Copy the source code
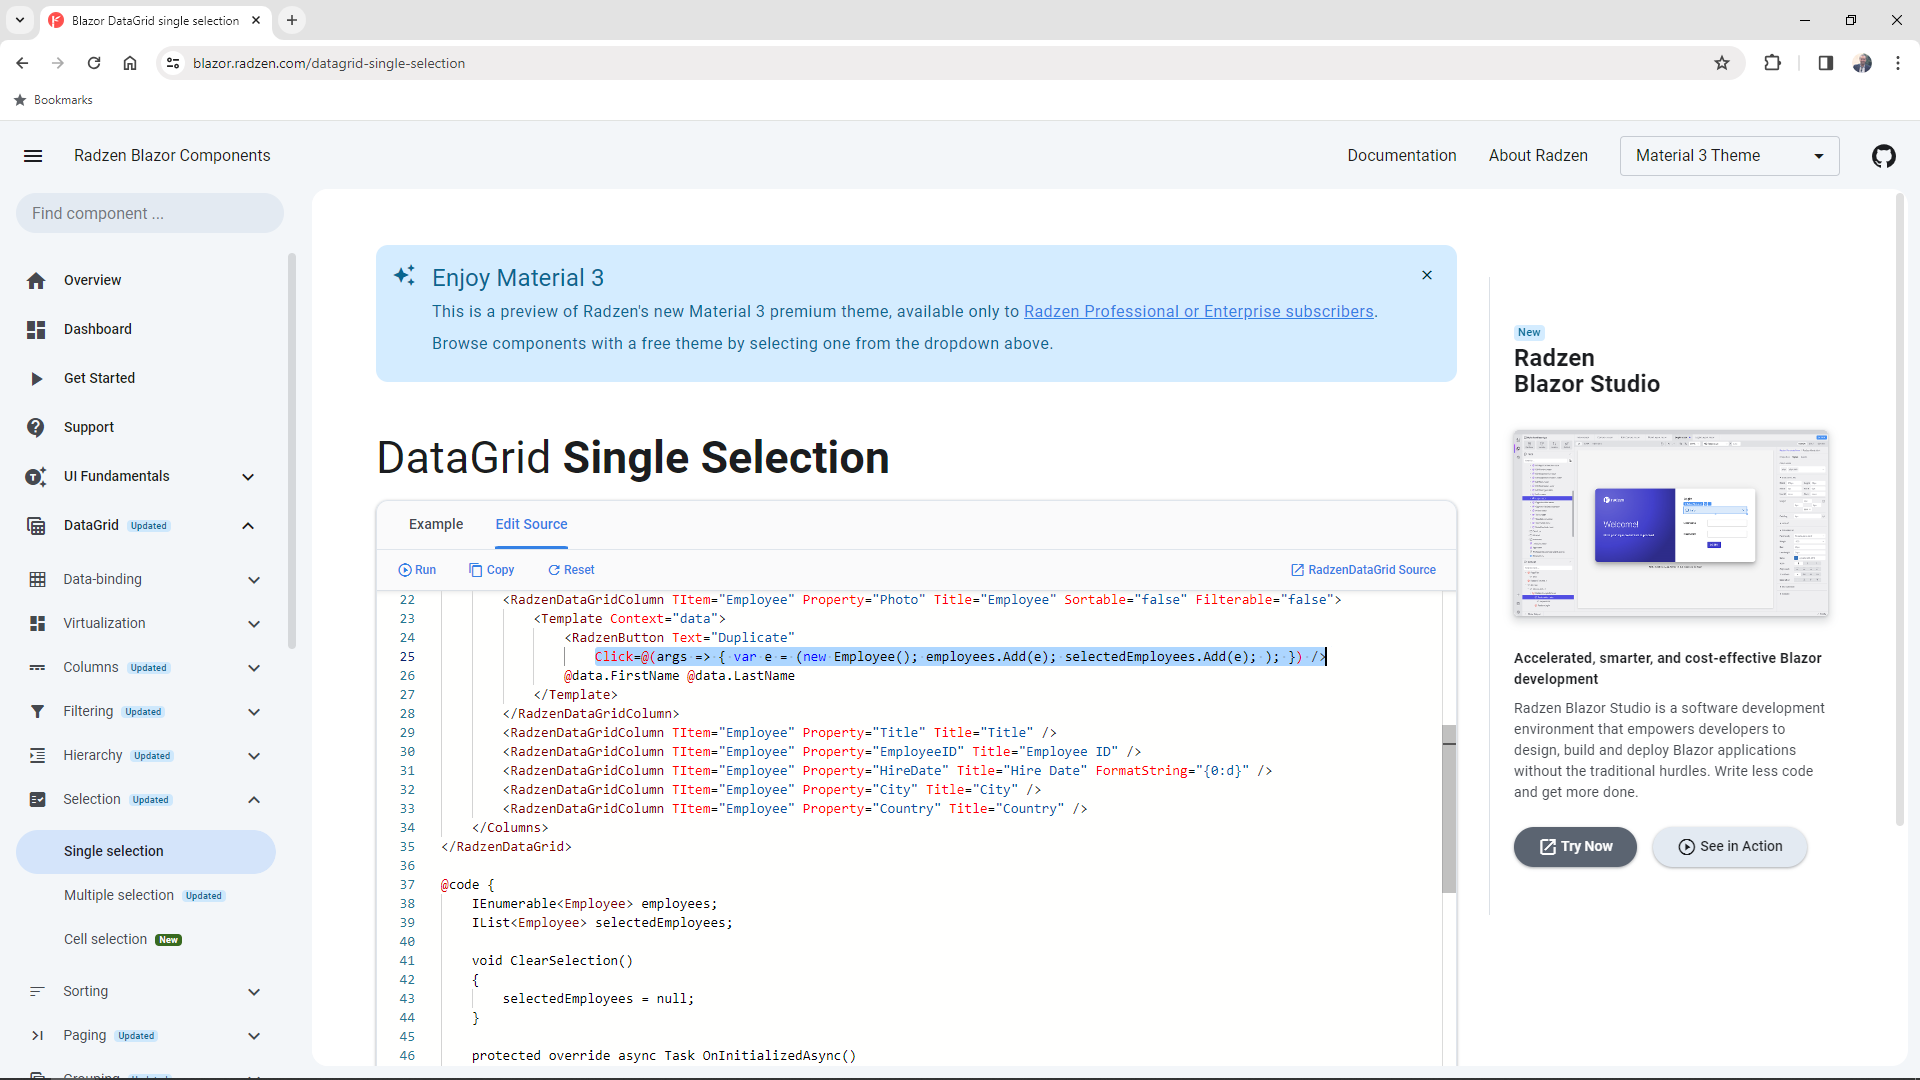 pyautogui.click(x=491, y=570)
